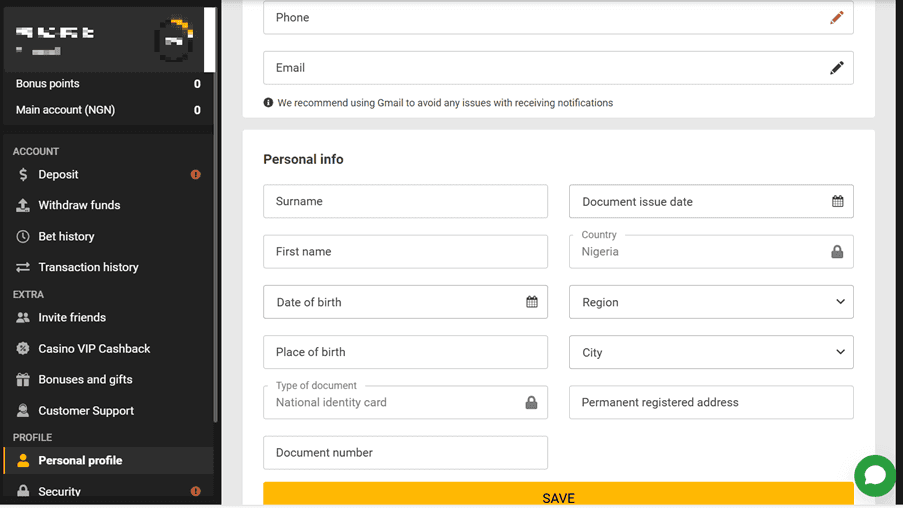Image resolution: width=903 pixels, height=508 pixels.
Task: Click the chip icon for Casino VIP Cashback
Action: click(22, 348)
